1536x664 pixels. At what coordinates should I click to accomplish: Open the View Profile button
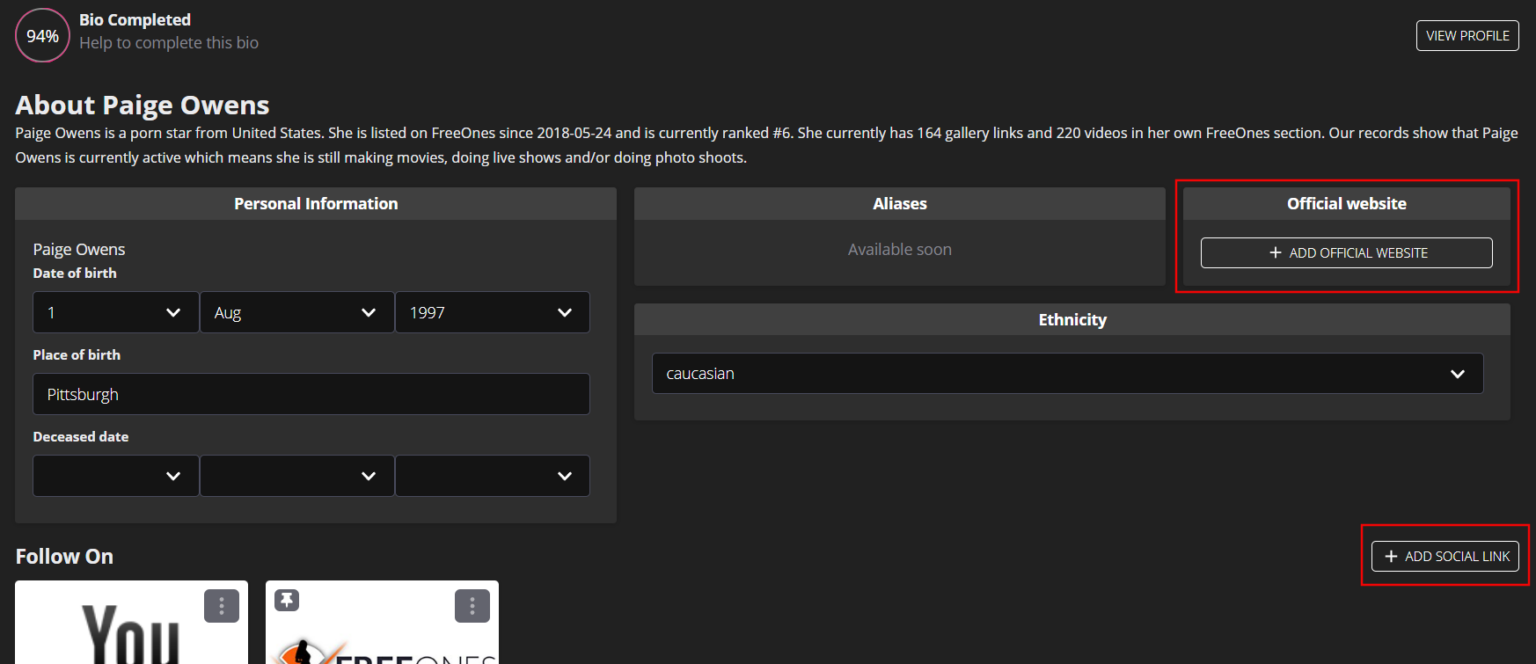[1467, 36]
